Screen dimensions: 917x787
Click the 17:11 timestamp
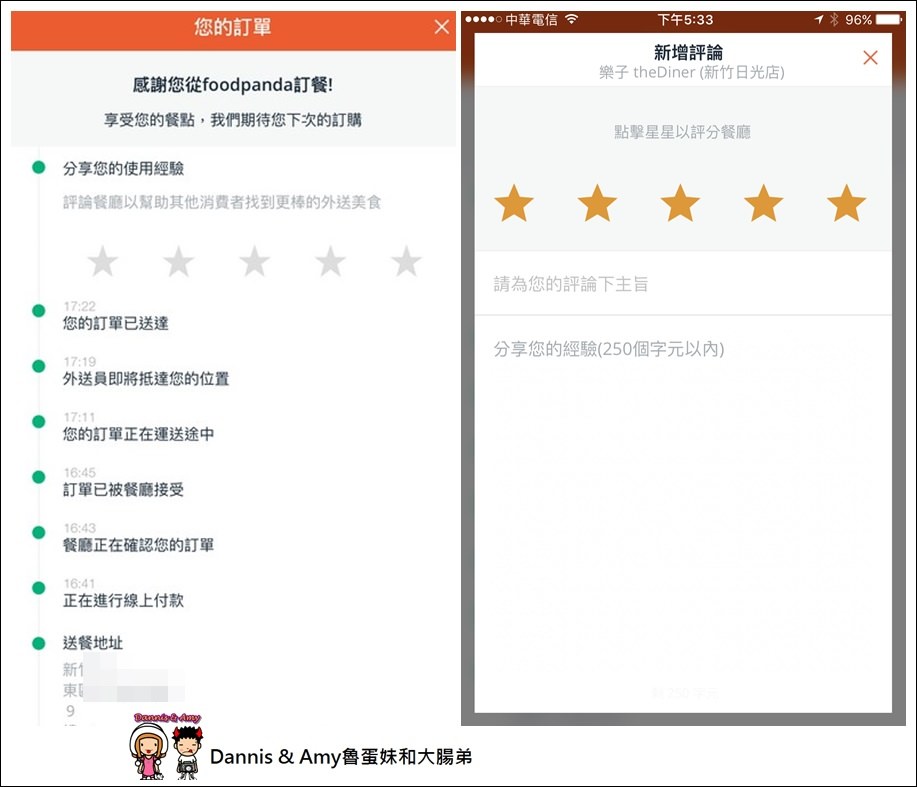(80, 417)
